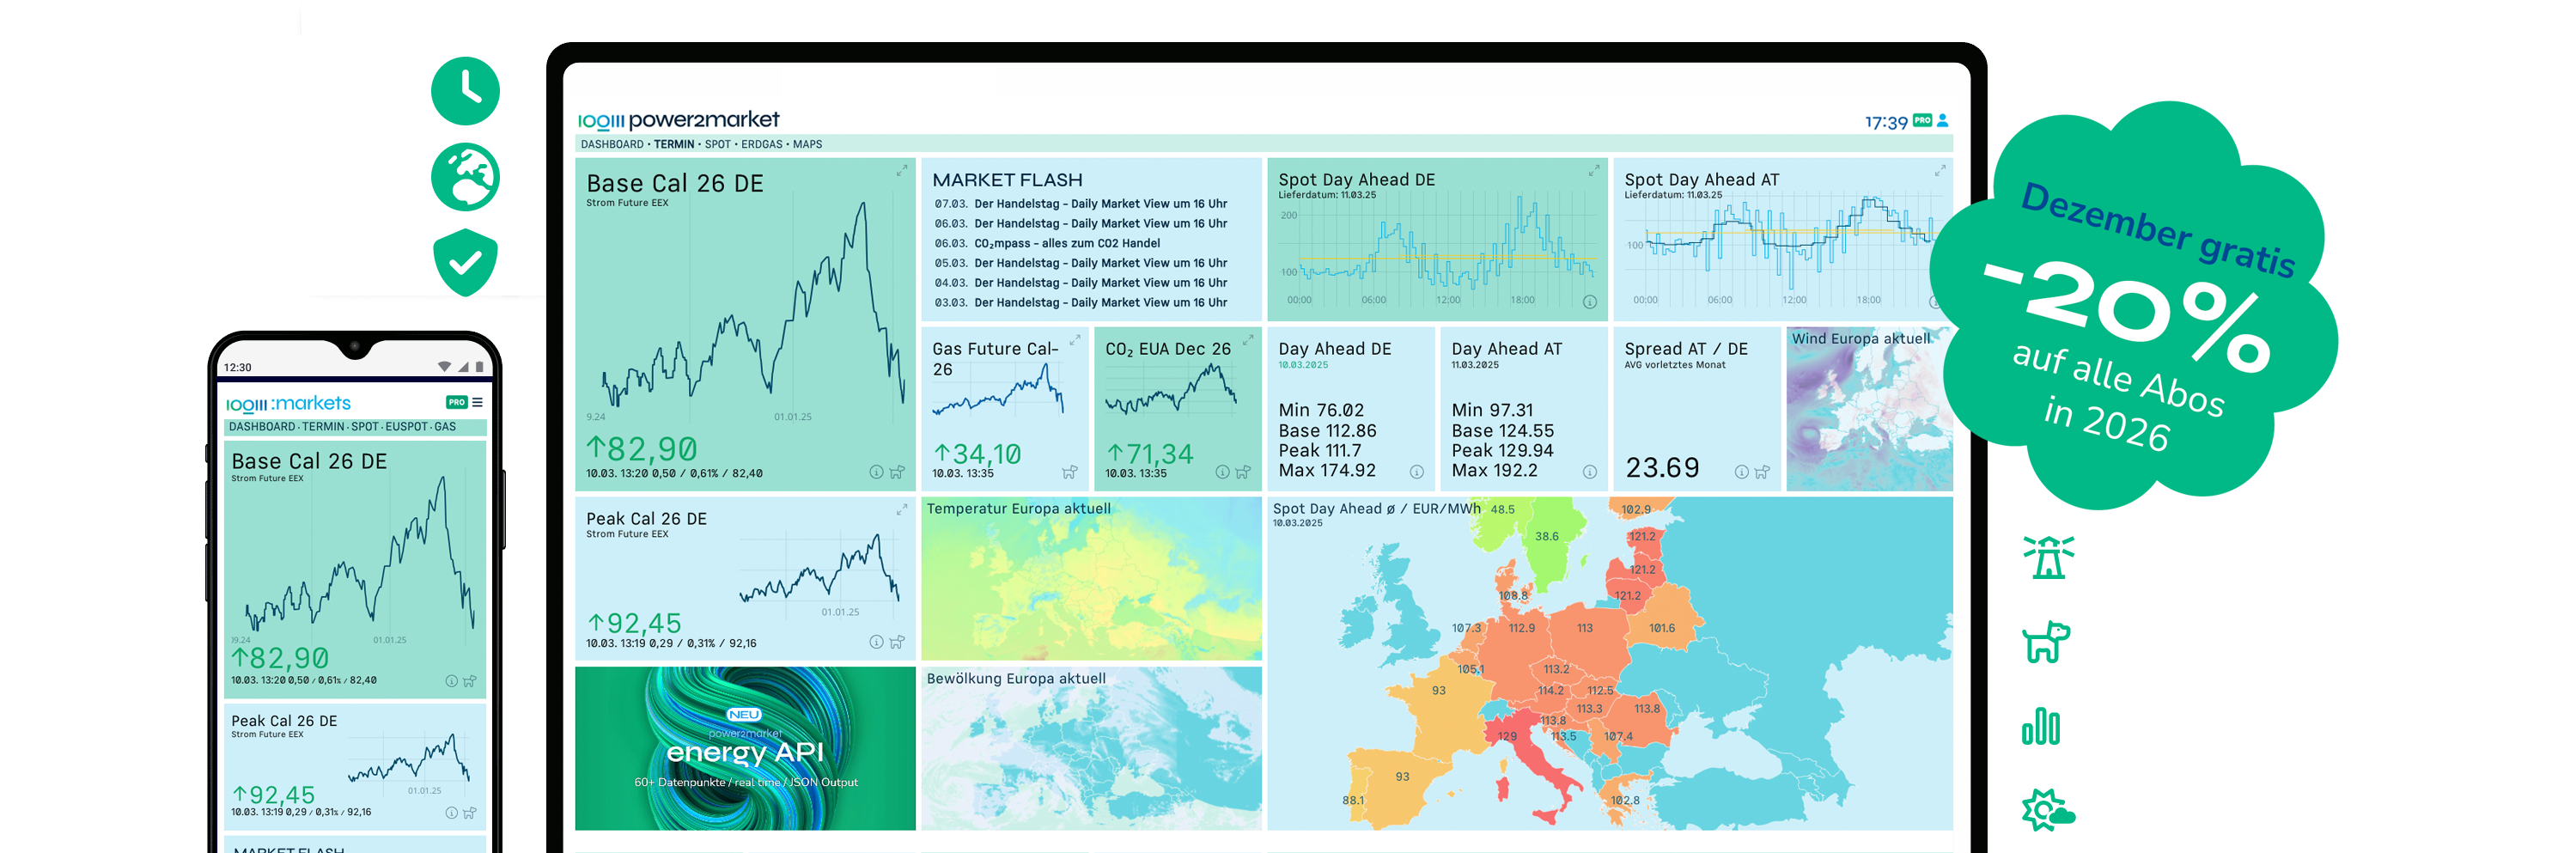Image resolution: width=2576 pixels, height=853 pixels.
Task: Open the Wind Europa aktuell map thumbnail
Action: (x=1868, y=410)
